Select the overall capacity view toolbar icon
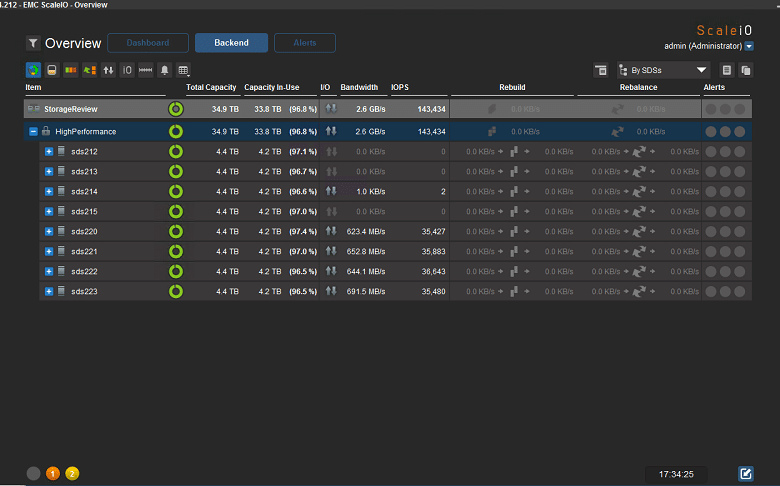 pos(33,70)
